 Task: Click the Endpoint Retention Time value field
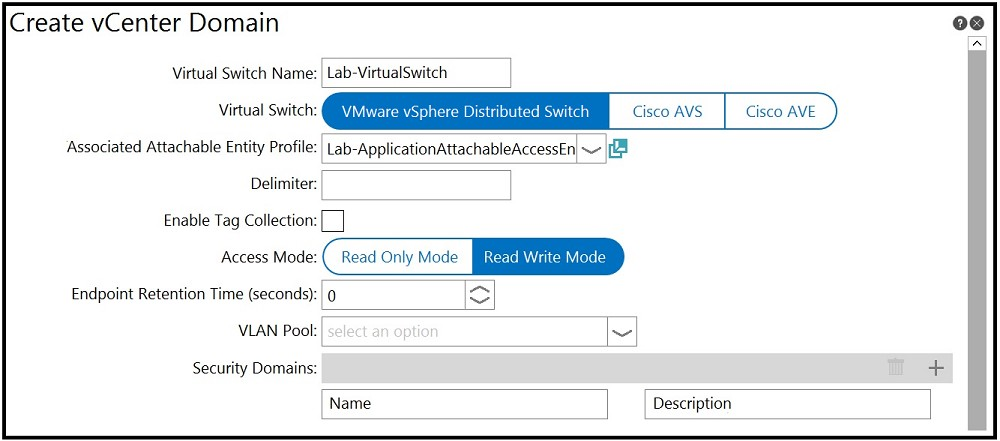click(393, 295)
